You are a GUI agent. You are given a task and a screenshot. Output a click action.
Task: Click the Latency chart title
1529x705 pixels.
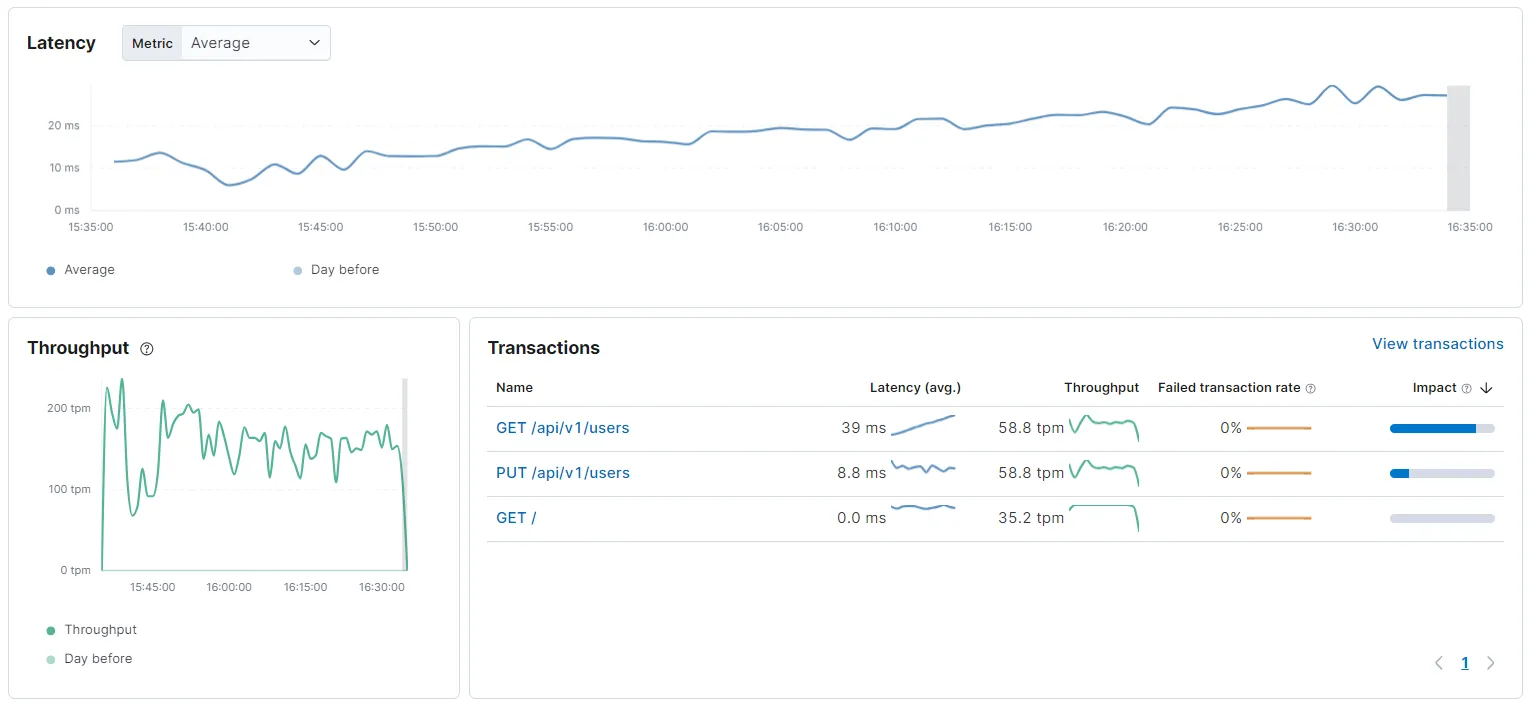tap(61, 43)
